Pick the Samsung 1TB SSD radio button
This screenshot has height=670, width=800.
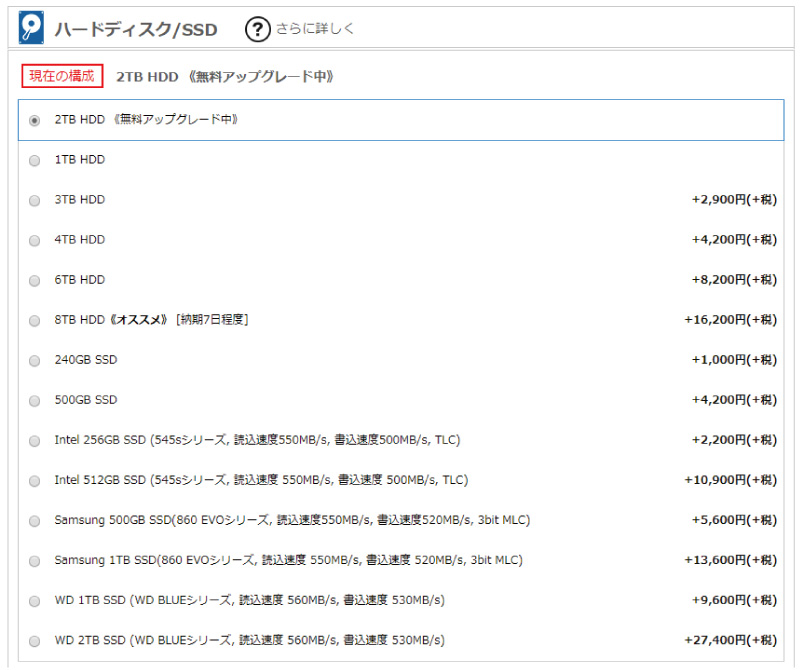click(34, 561)
